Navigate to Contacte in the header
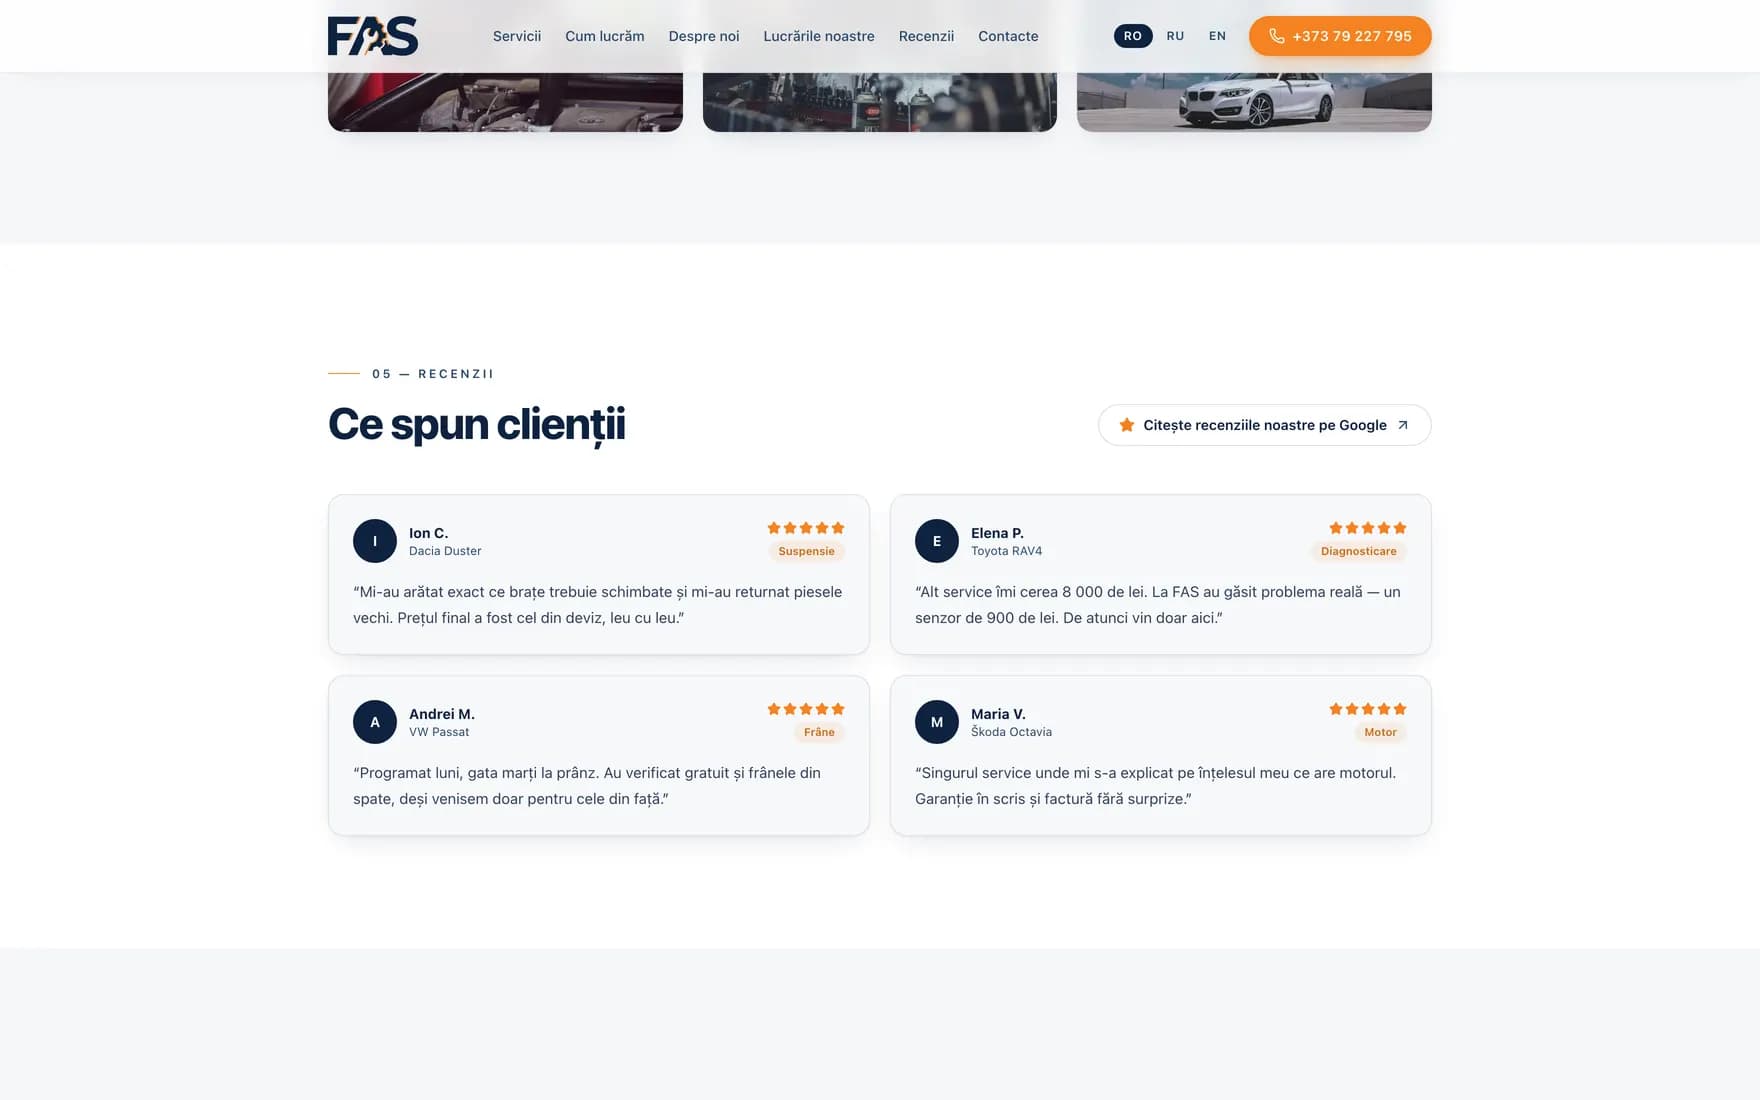Viewport: 1760px width, 1100px height. point(1008,36)
